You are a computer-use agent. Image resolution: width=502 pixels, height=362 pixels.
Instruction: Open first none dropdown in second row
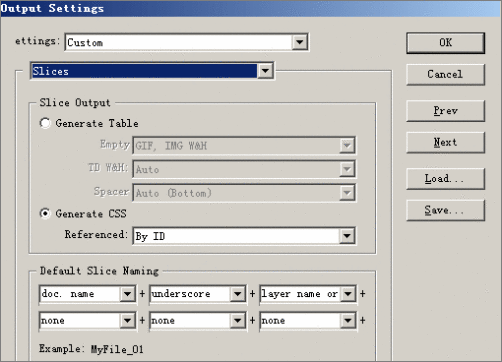[87, 321]
